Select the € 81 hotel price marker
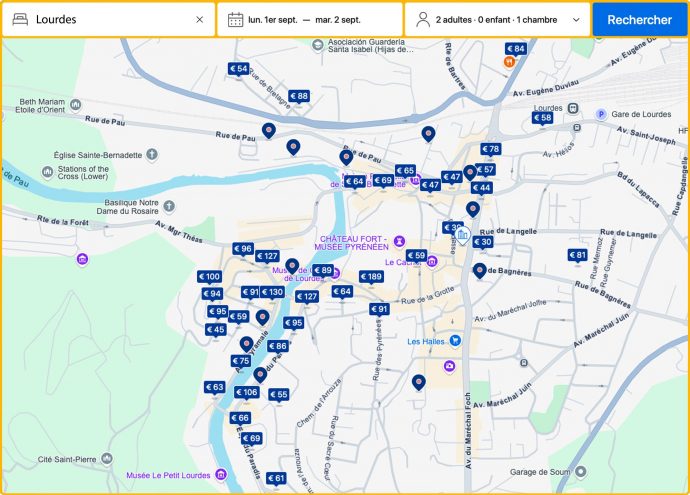 577,255
